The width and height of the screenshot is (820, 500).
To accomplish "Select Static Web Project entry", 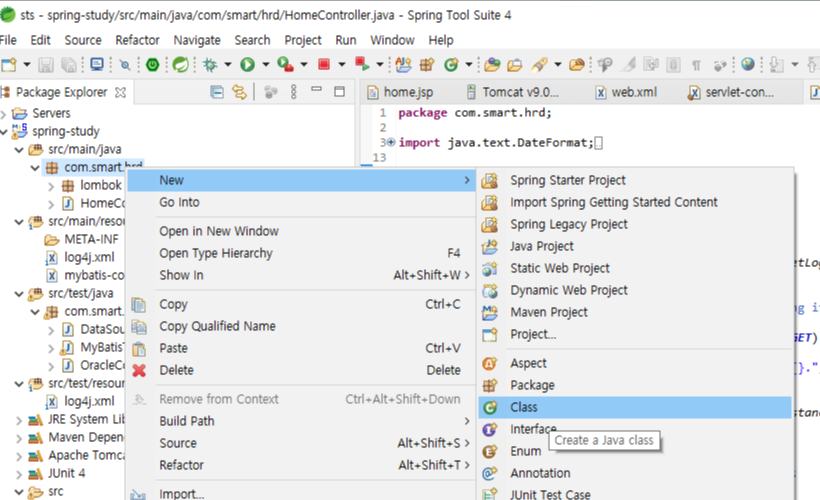I will (x=635, y=268).
